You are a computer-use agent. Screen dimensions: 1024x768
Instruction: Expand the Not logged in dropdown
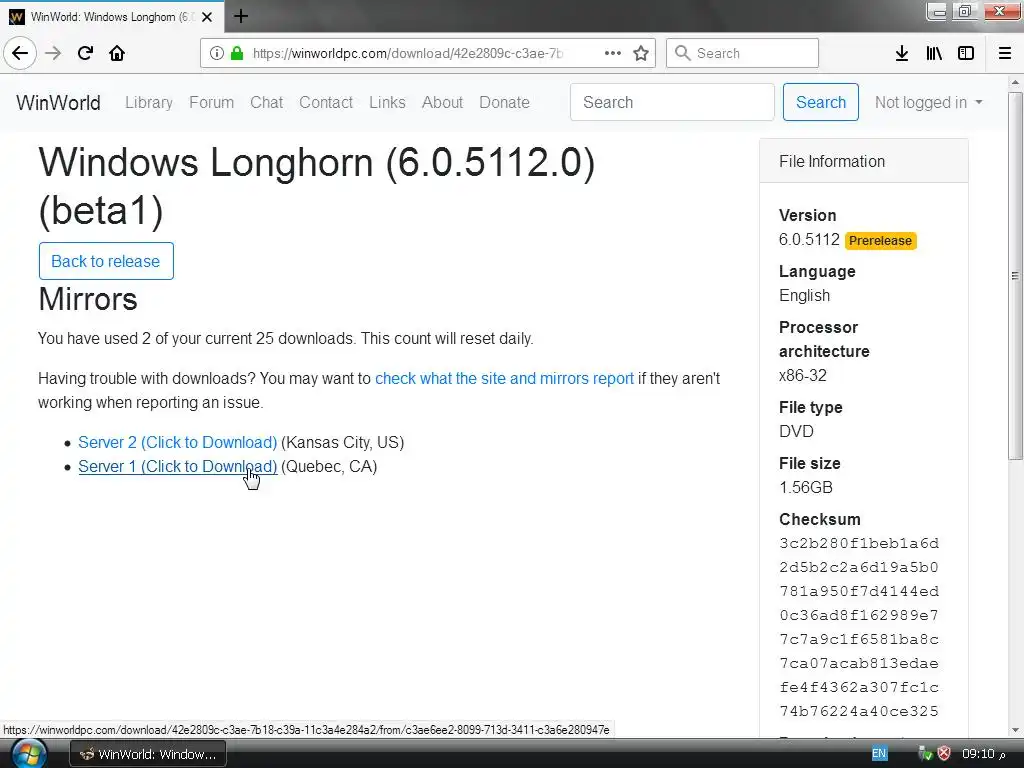click(x=928, y=103)
